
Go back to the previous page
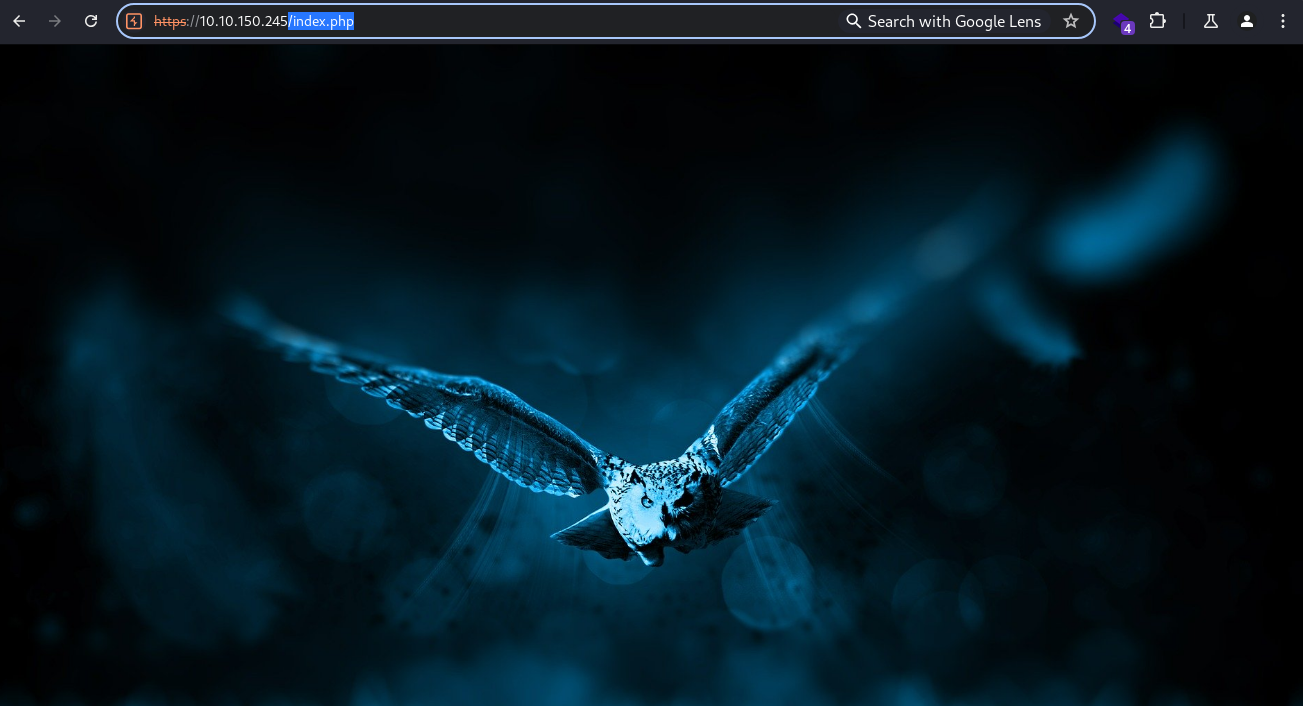click(x=19, y=21)
